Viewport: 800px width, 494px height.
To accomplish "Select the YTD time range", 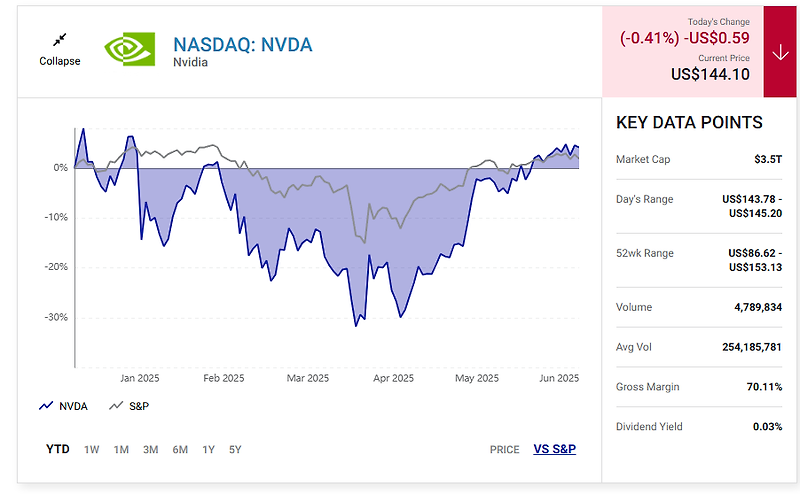I will pos(58,449).
